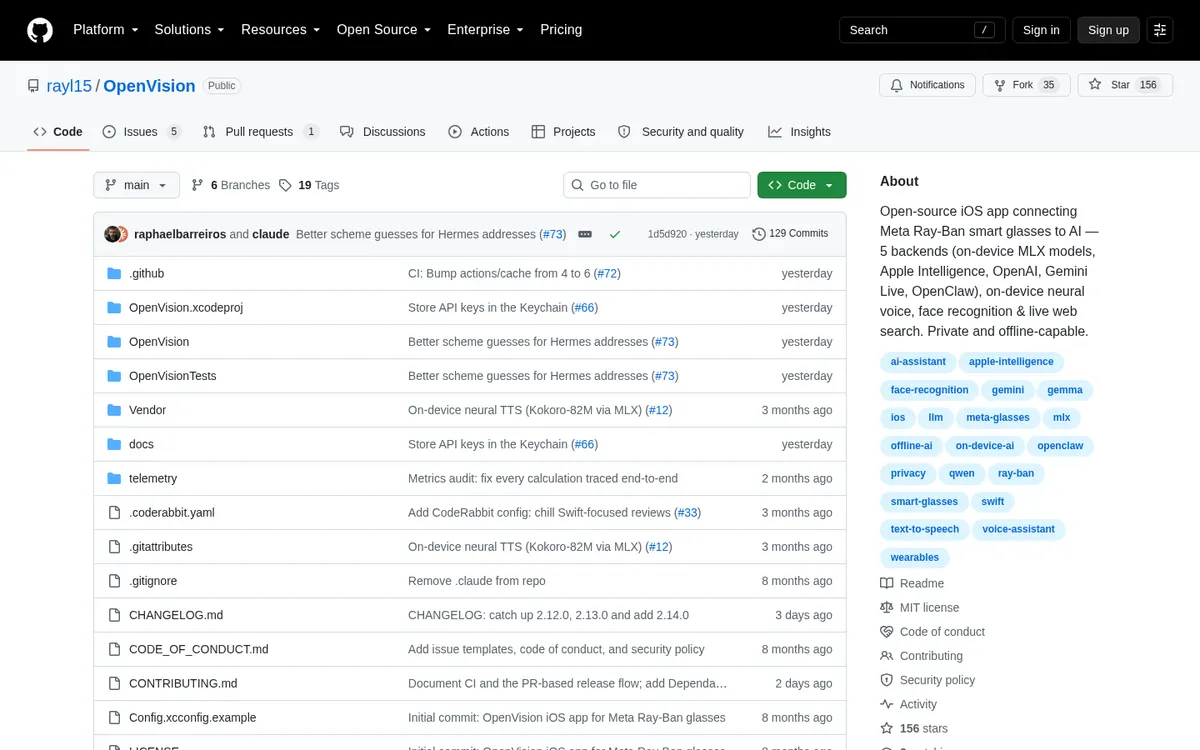The image size is (1200, 750).
Task: Switch to the Pull requests tab
Action: click(x=260, y=132)
